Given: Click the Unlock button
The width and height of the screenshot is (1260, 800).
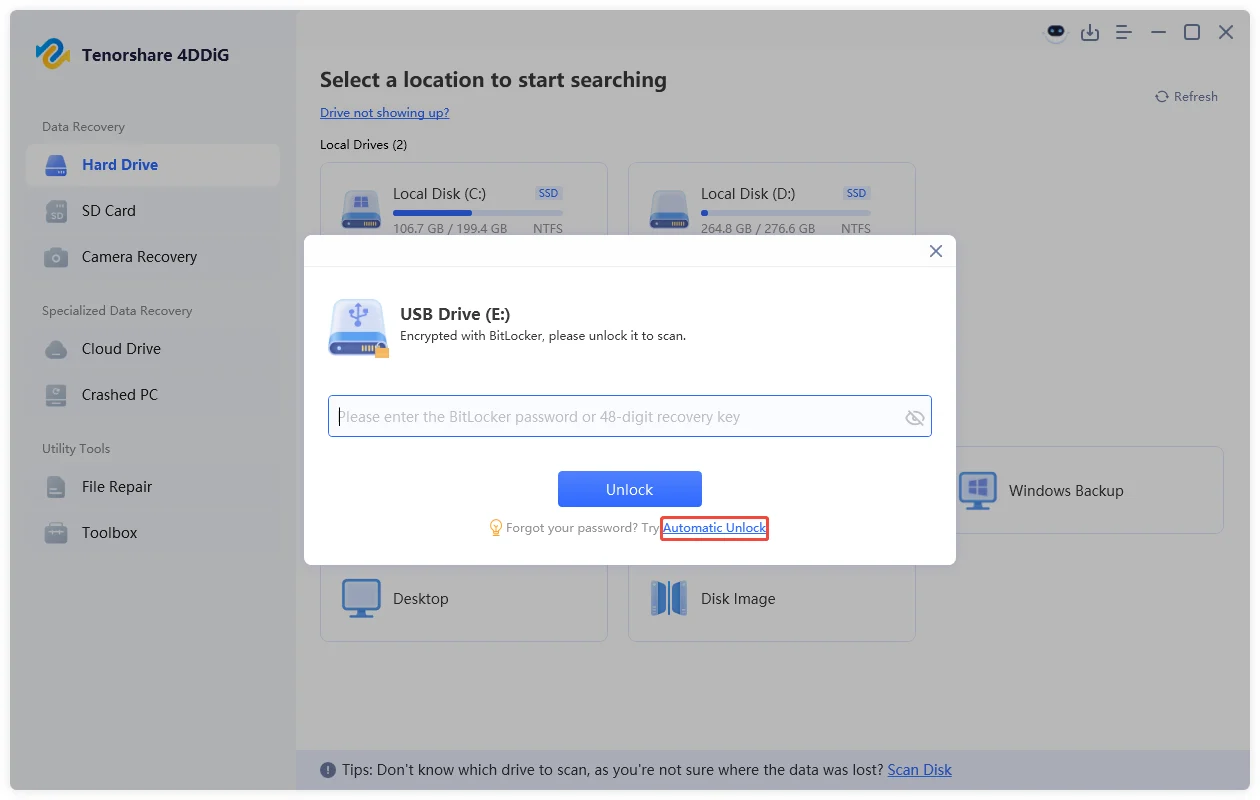Looking at the screenshot, I should 629,489.
